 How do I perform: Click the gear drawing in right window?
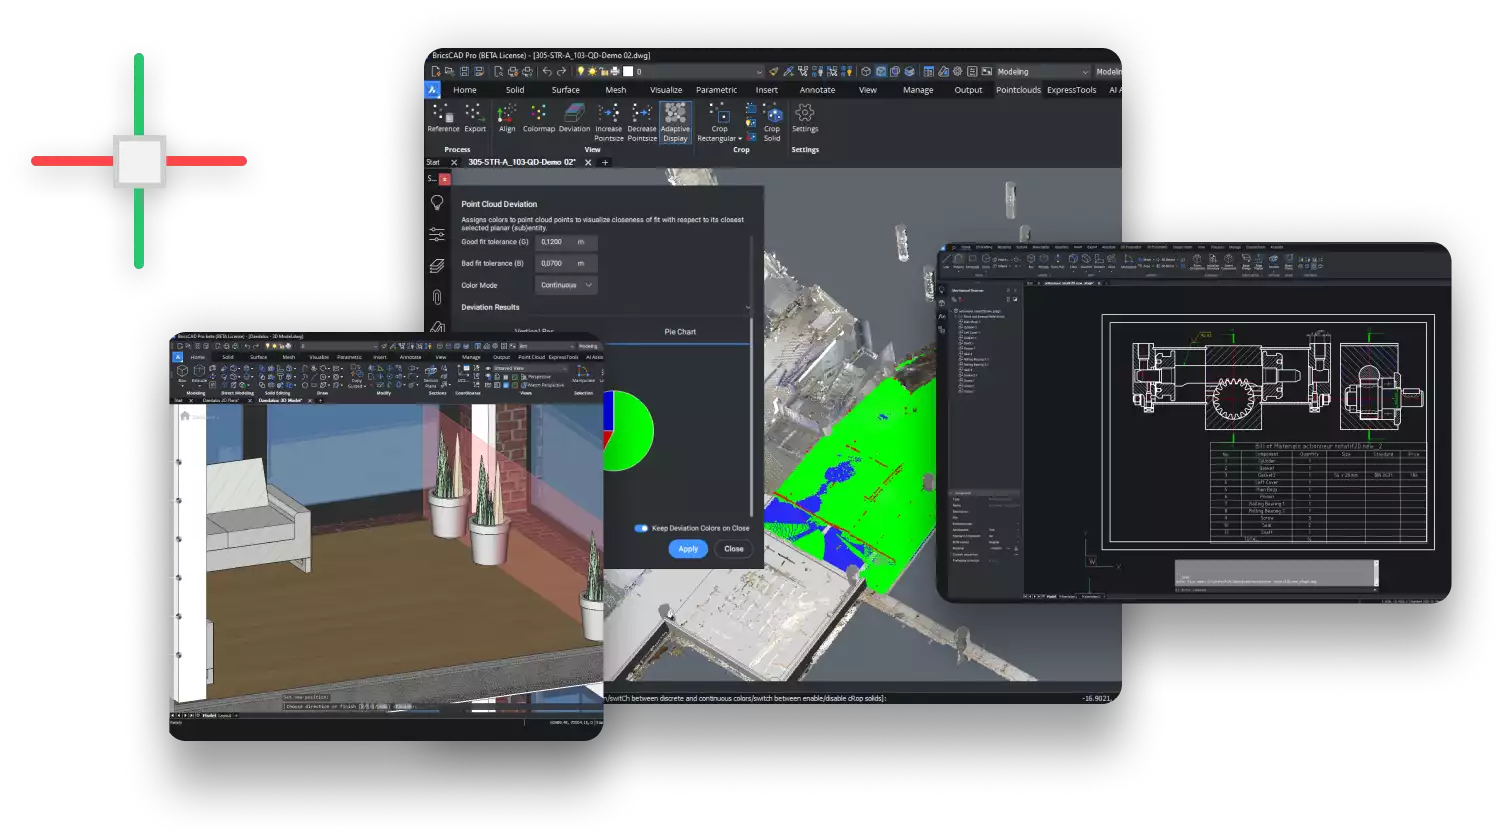click(x=1232, y=399)
